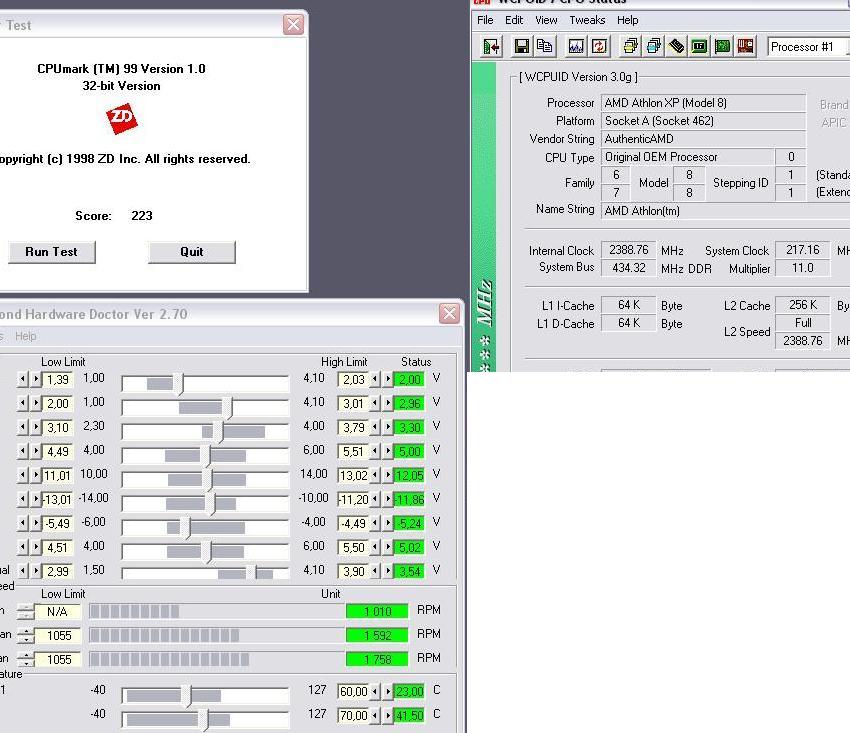850x733 pixels.
Task: Decrease the 1,39 low limit with left arrow
Action: (23, 379)
